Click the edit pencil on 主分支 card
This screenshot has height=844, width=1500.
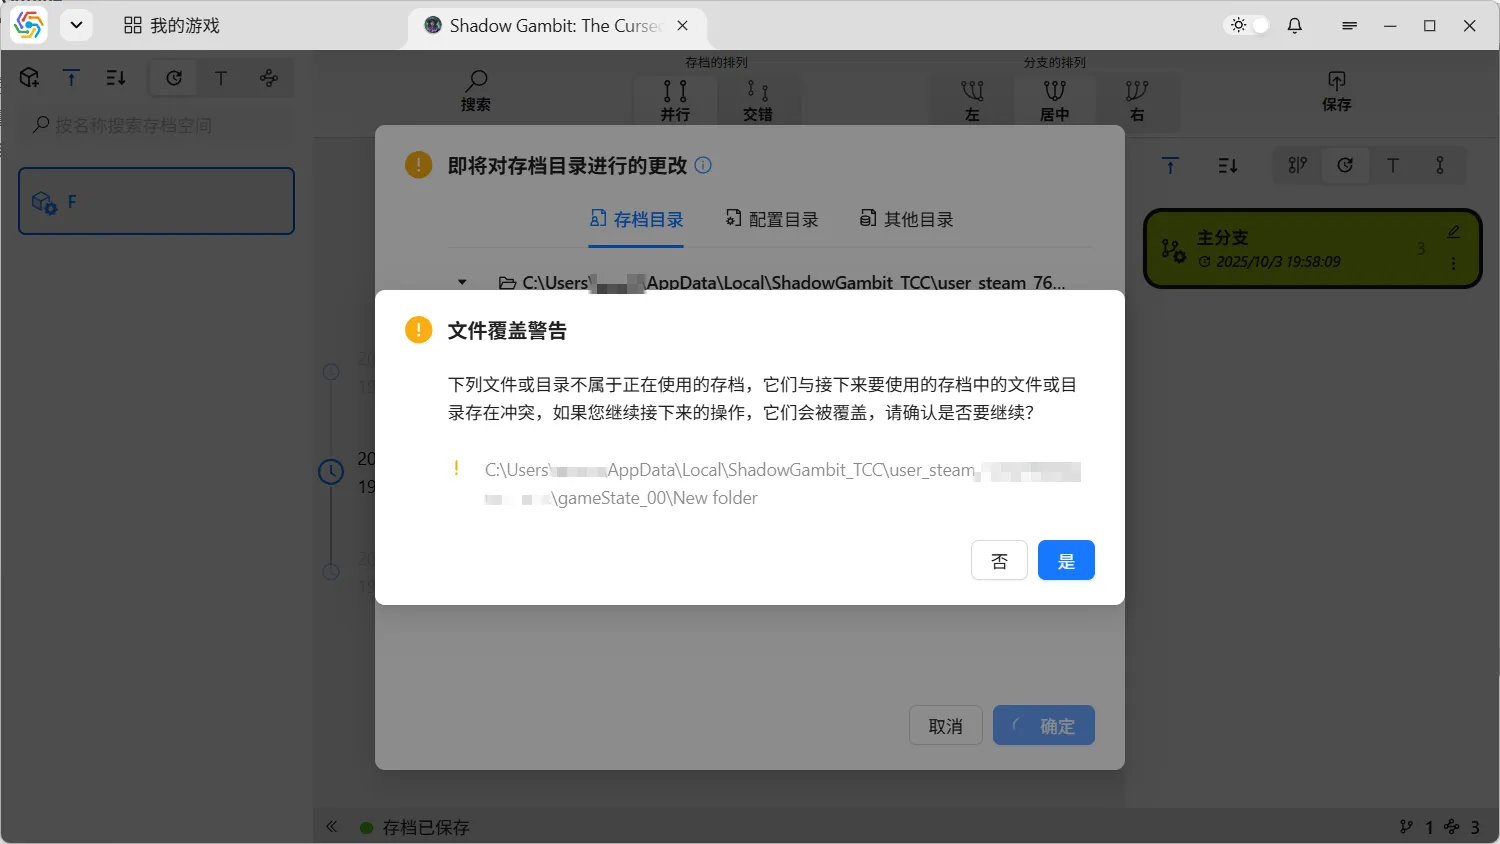click(1453, 232)
